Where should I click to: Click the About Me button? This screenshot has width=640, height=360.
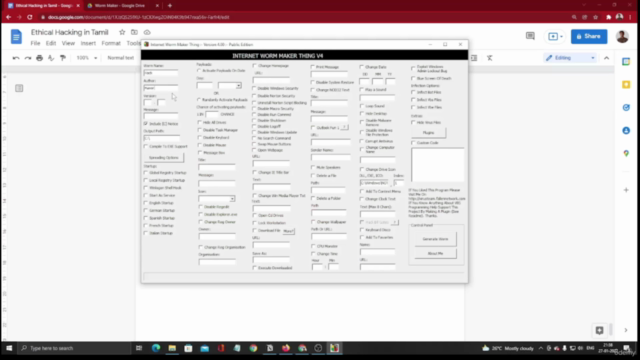coord(436,253)
